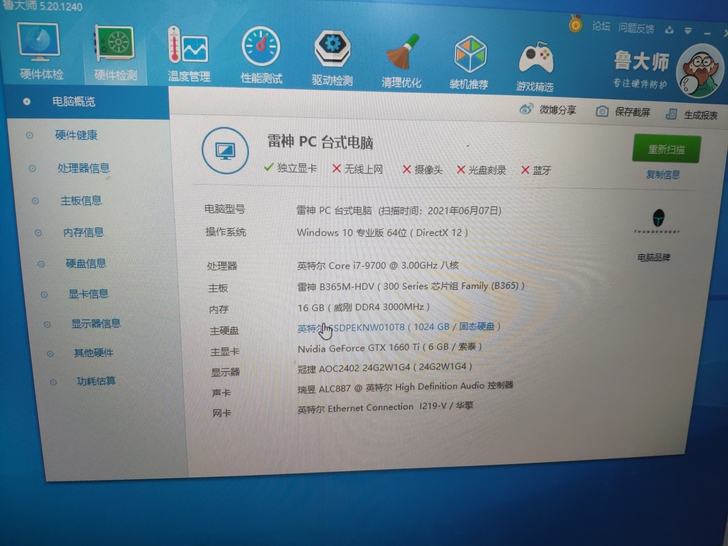Click the 蓝牙 unavailable status
728x546 pixels.
(536, 170)
